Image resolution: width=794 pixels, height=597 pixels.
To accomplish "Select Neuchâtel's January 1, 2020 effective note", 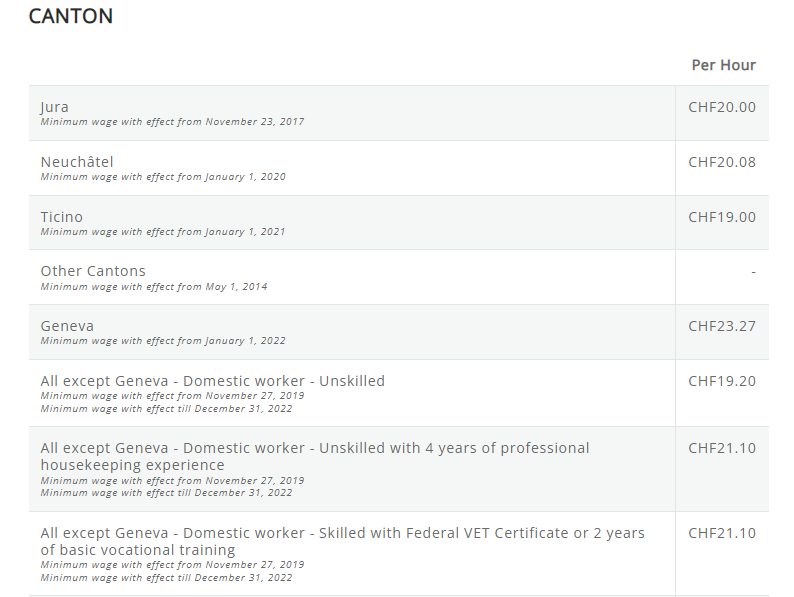I will tap(163, 177).
